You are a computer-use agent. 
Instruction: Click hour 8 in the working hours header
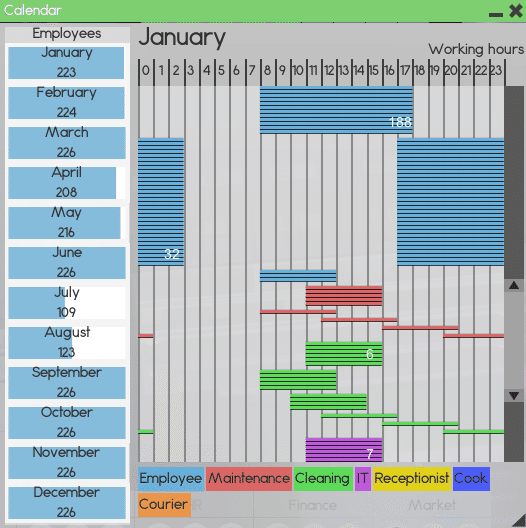click(268, 70)
